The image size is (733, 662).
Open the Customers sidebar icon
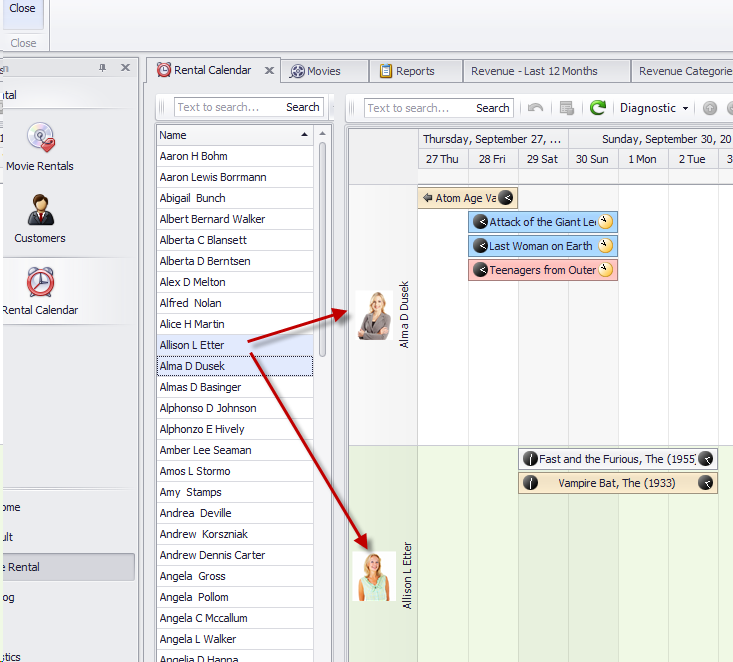(x=40, y=218)
